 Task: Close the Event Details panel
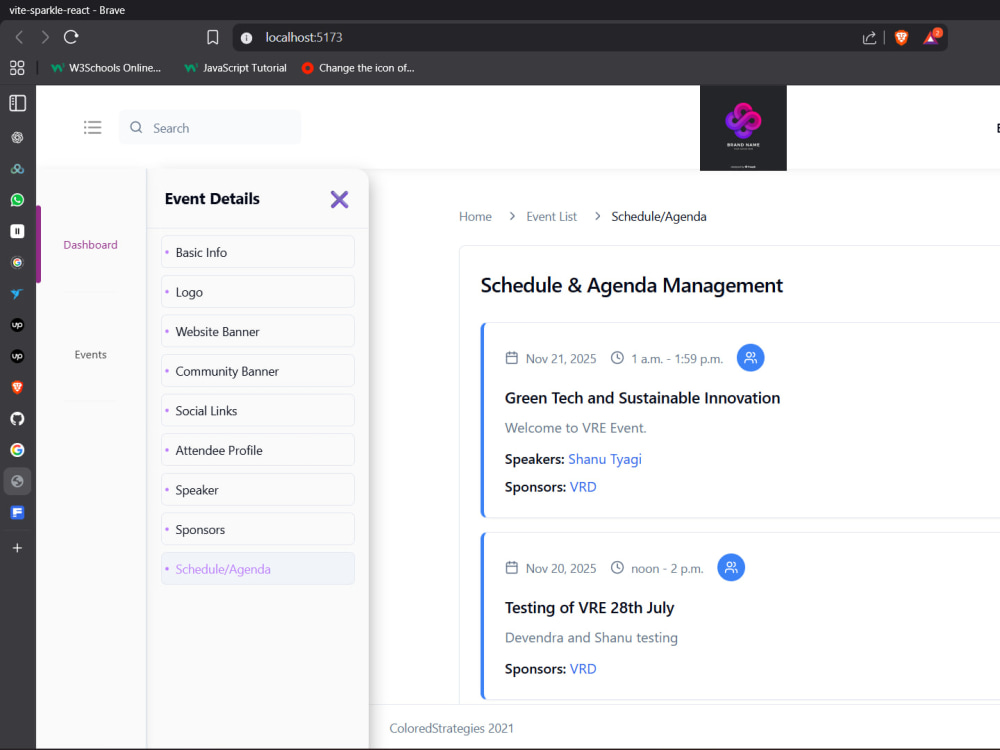(x=339, y=200)
